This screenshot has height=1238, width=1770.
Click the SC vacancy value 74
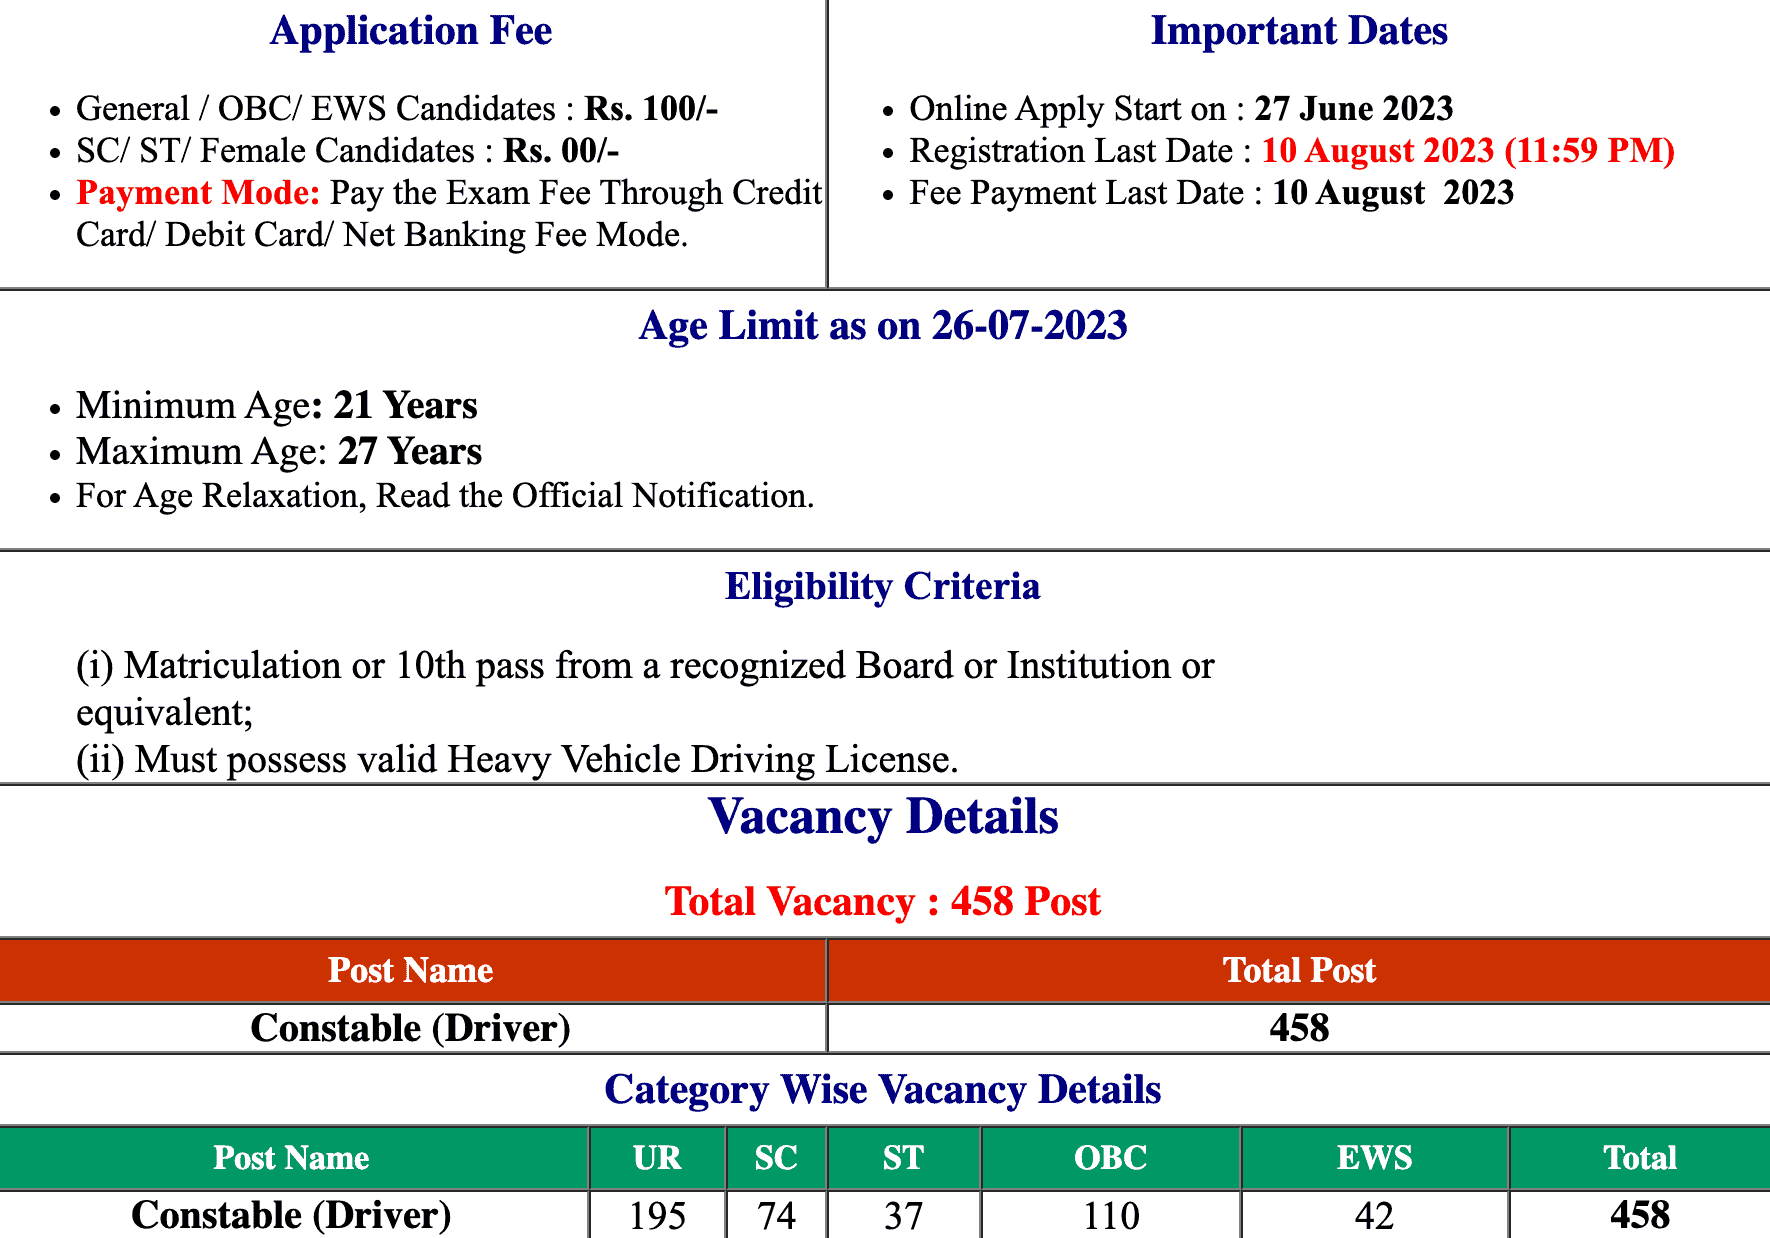tap(776, 1215)
